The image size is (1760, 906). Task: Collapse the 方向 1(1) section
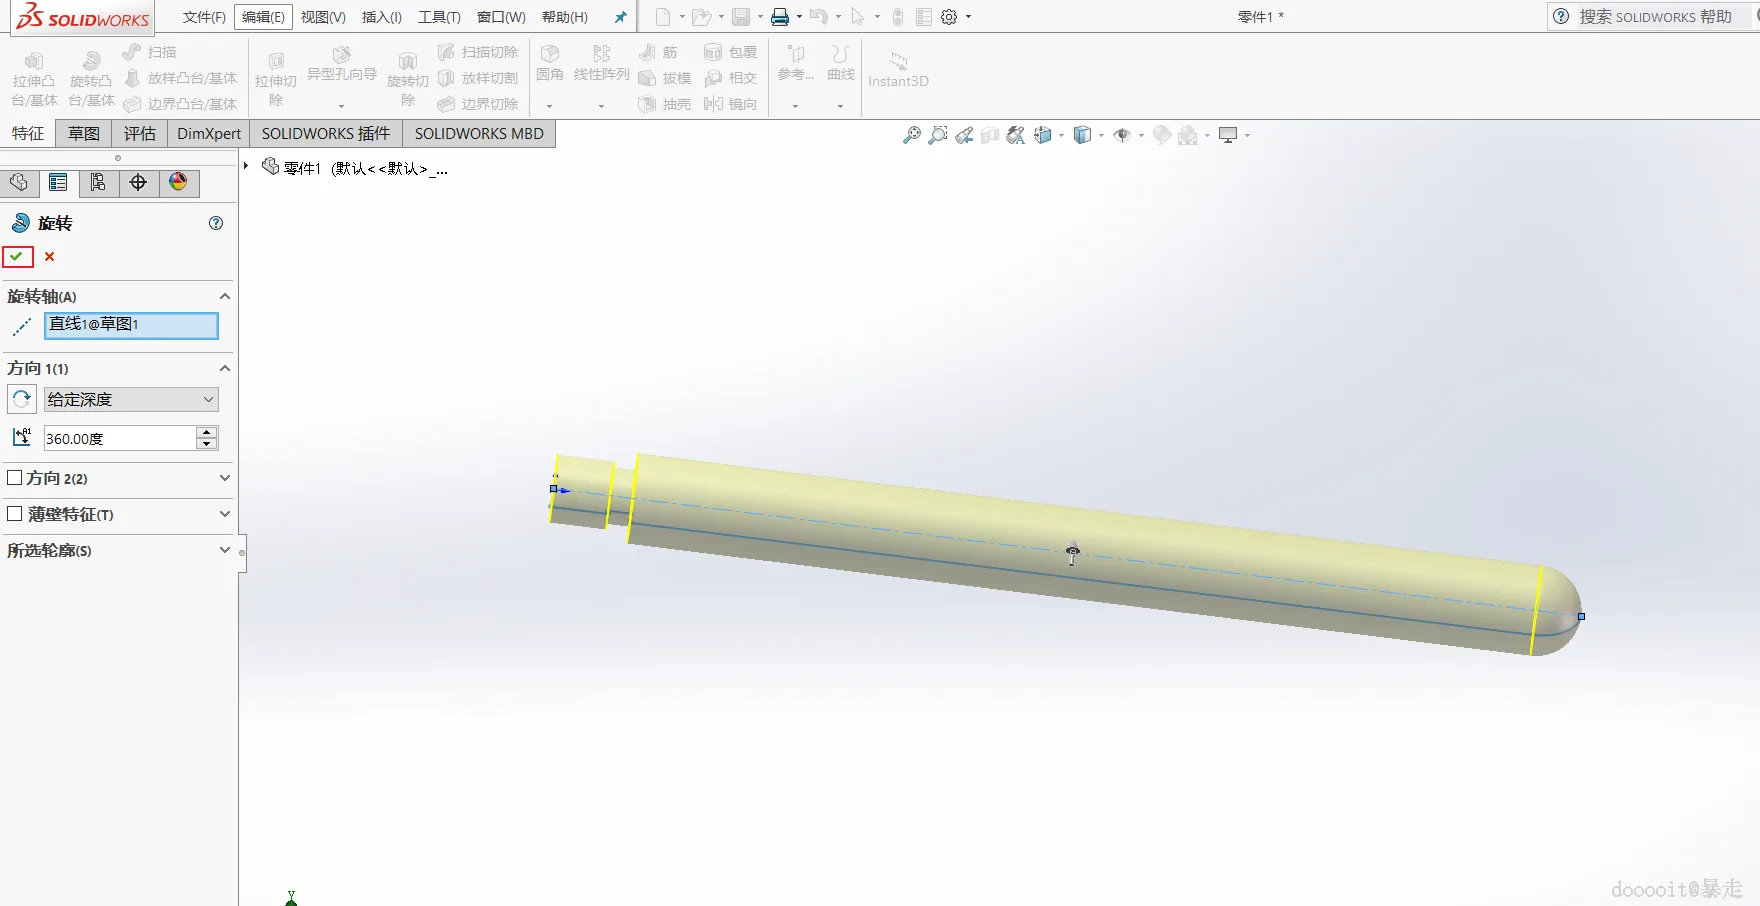click(225, 368)
